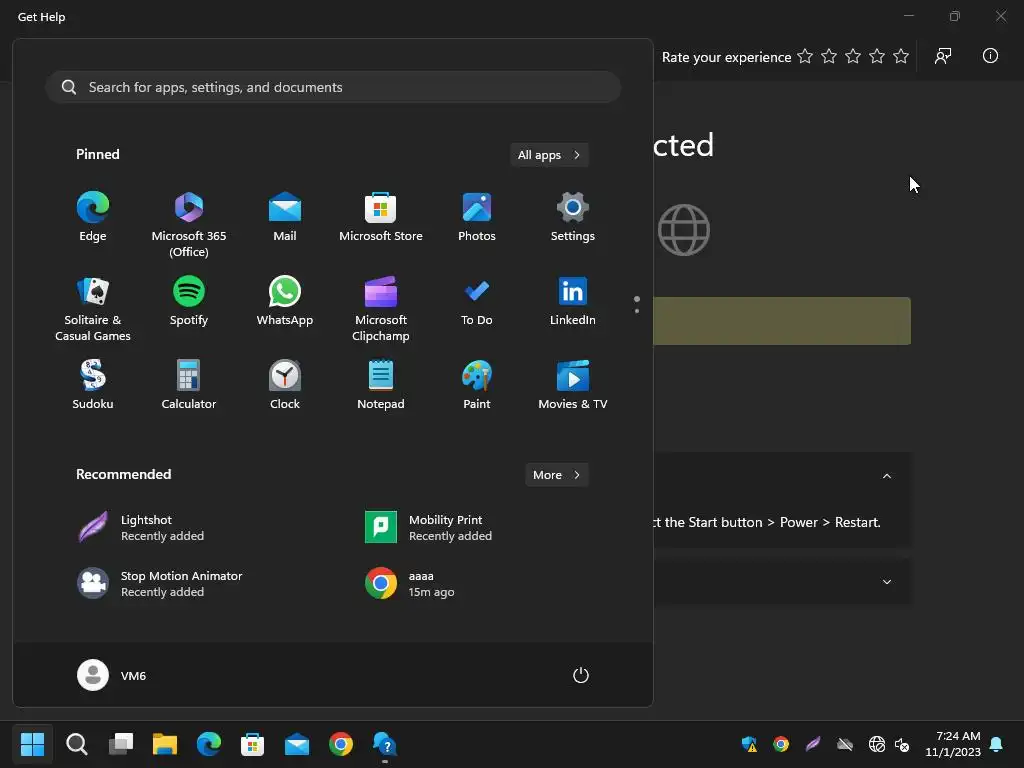The width and height of the screenshot is (1024, 768).
Task: Launch Microsoft 365 (Office)
Action: [x=189, y=225]
